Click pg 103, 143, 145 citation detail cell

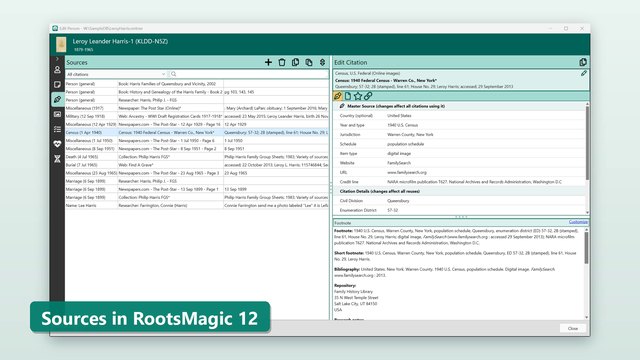tap(276, 92)
